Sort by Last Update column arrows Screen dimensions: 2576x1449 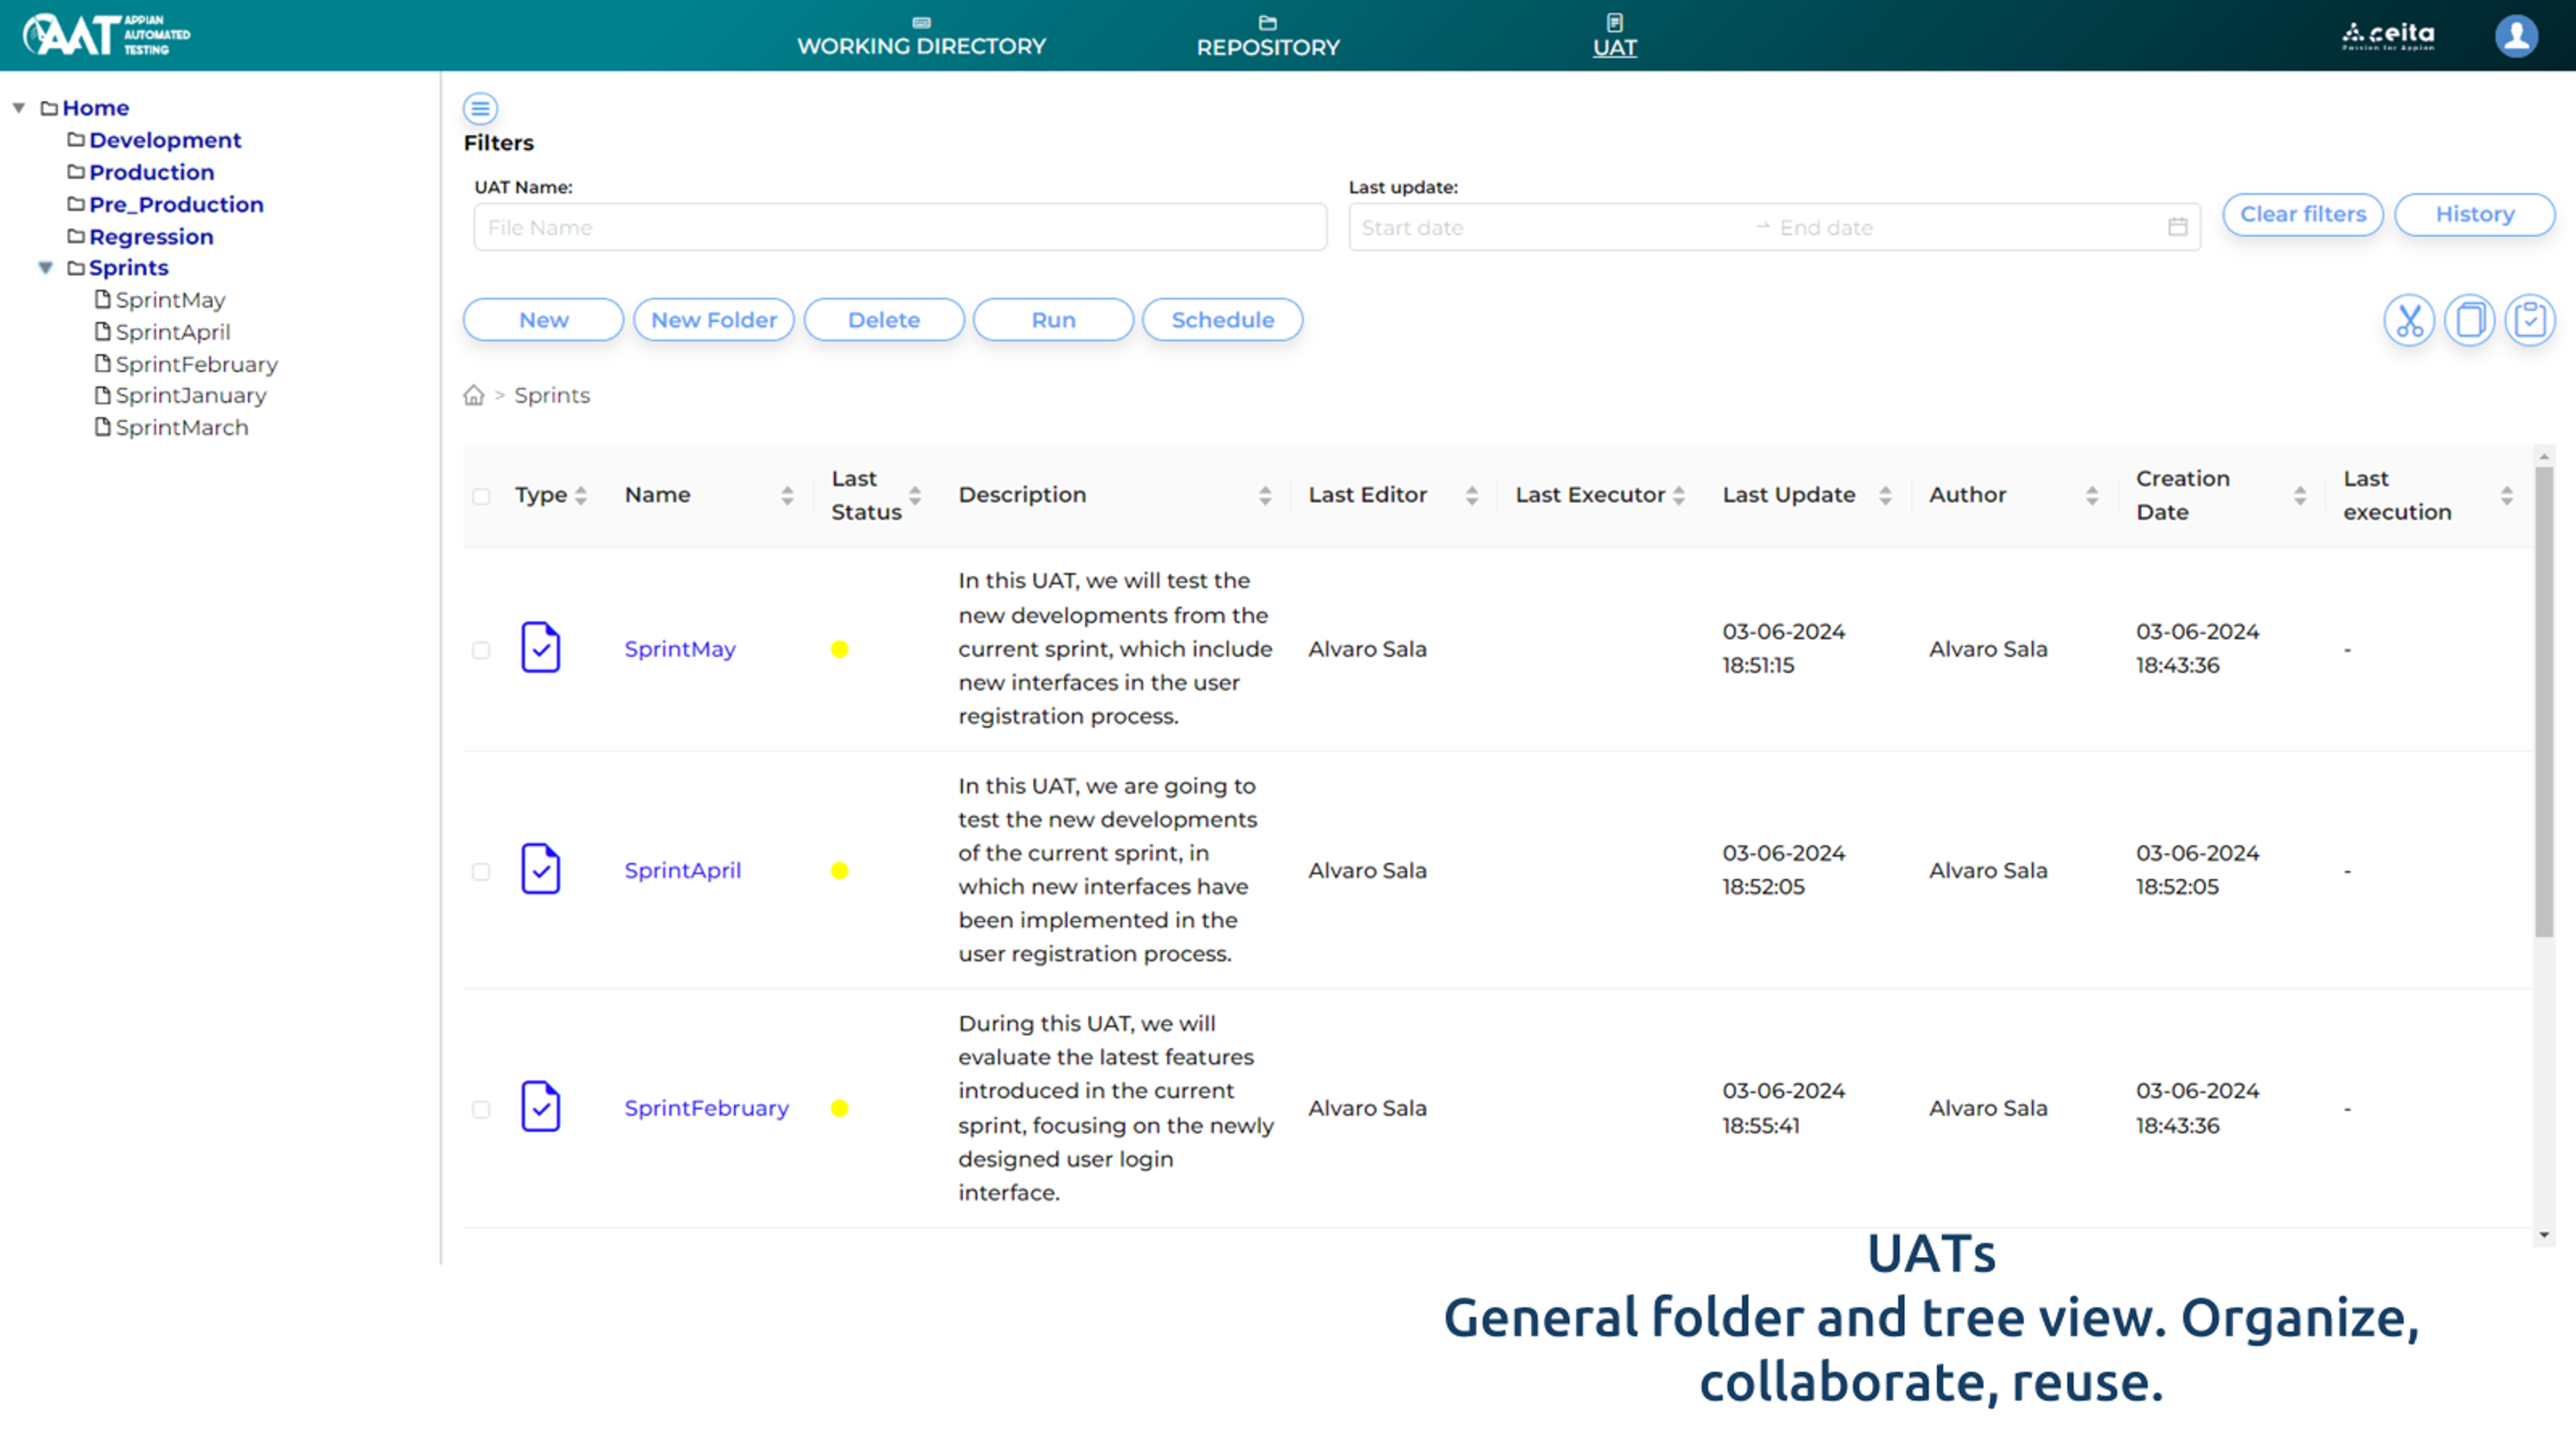tap(1885, 495)
